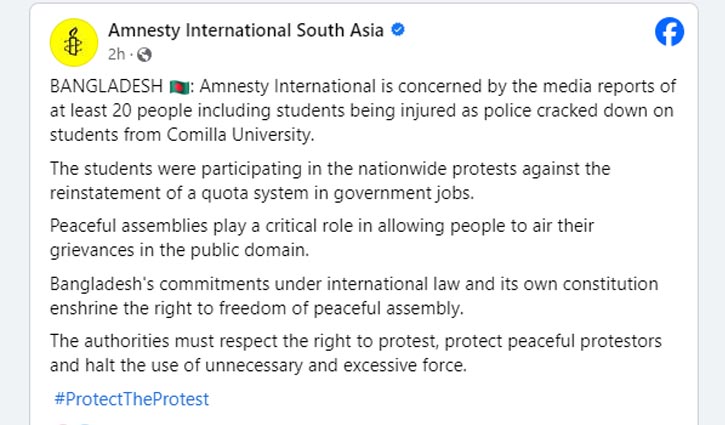Open the Amnesty International South Asia page
725x425 pixels.
(x=246, y=30)
